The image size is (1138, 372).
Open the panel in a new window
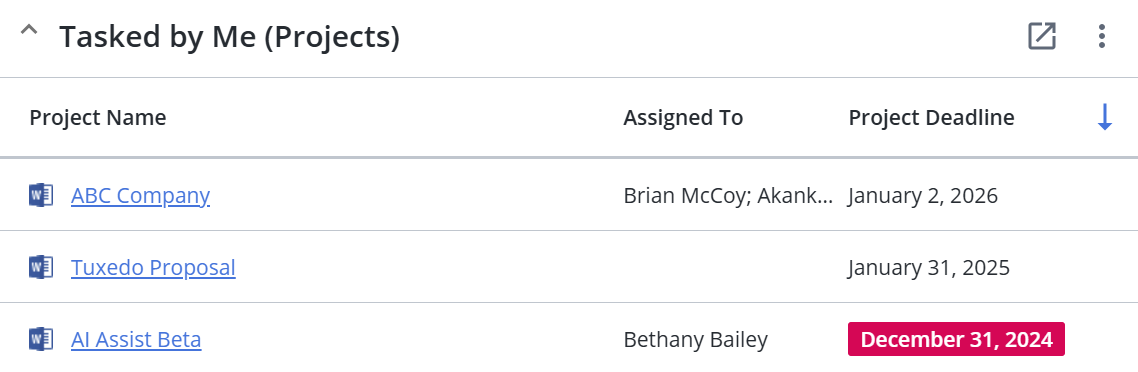click(1041, 36)
